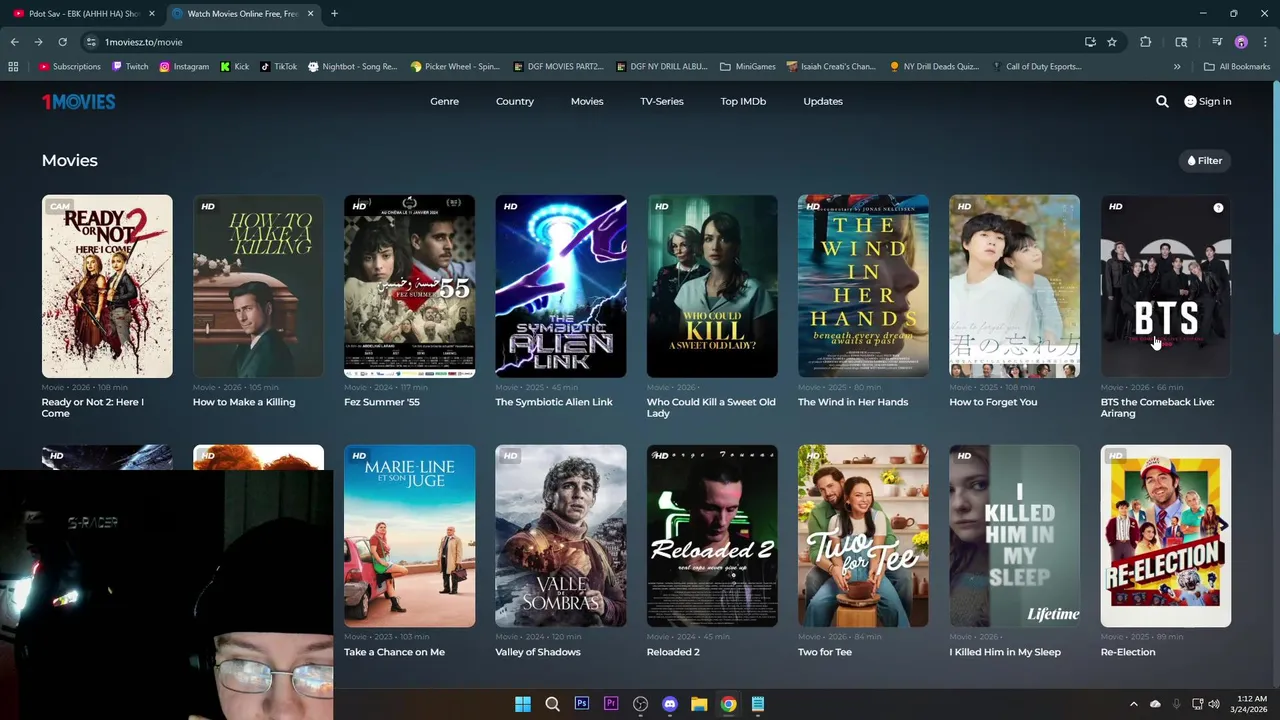Open BTS the Comeback Live poster
Screen dimensions: 1280x720
(x=1166, y=286)
